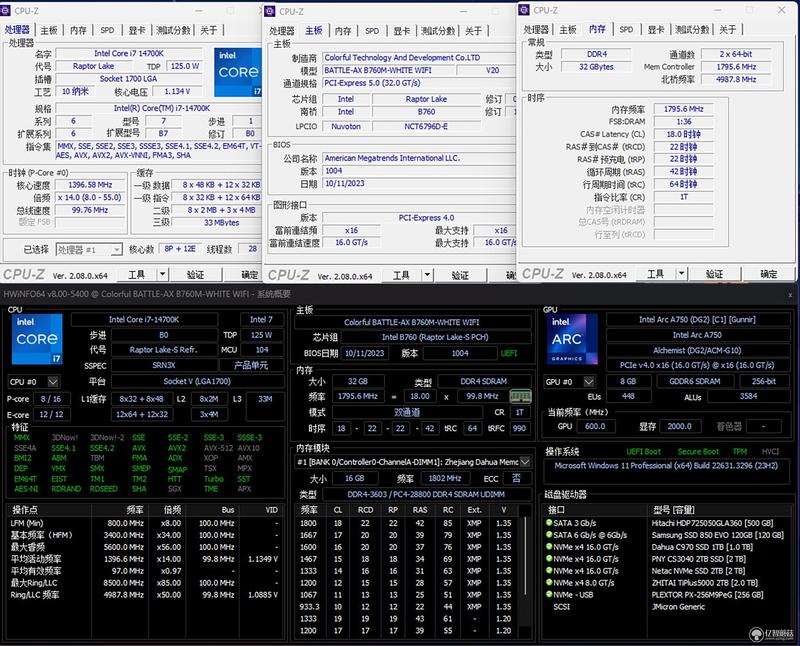The width and height of the screenshot is (800, 646).
Task: Click the 1795.6 MHz 内存频率 field in CPU-Z
Action: click(684, 109)
